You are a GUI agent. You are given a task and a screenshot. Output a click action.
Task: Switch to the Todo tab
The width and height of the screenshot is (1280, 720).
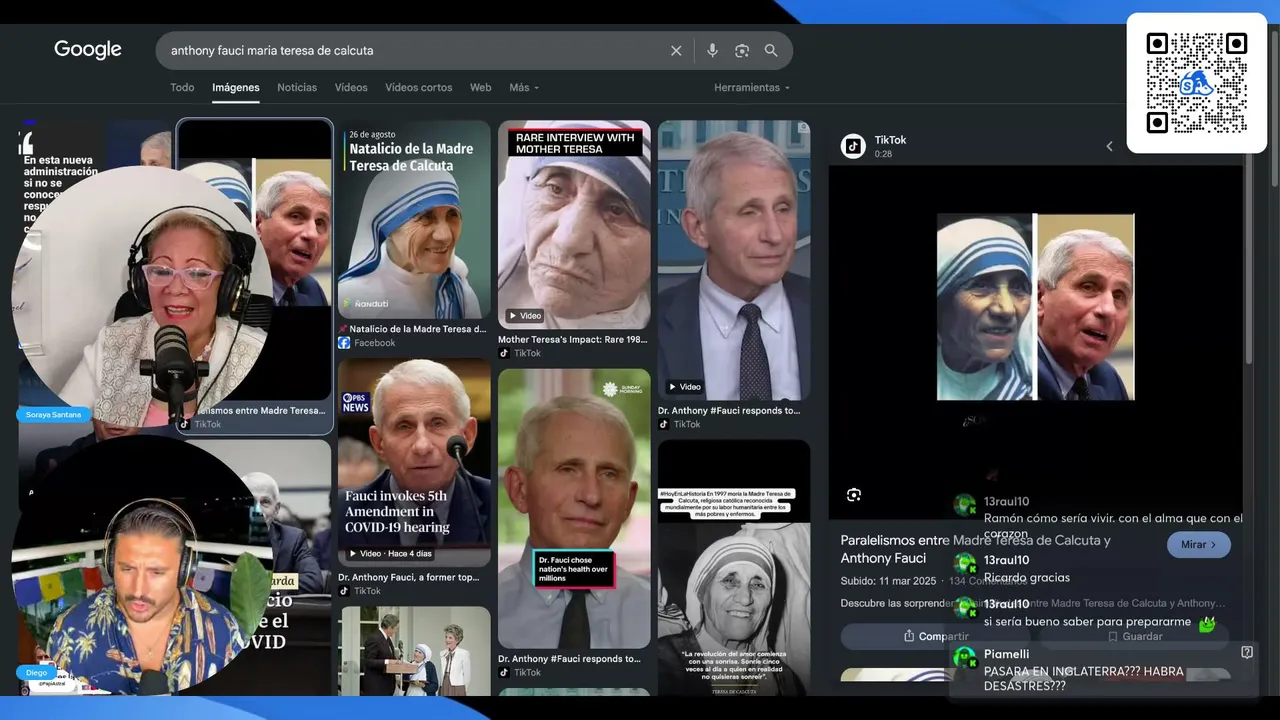coord(182,88)
